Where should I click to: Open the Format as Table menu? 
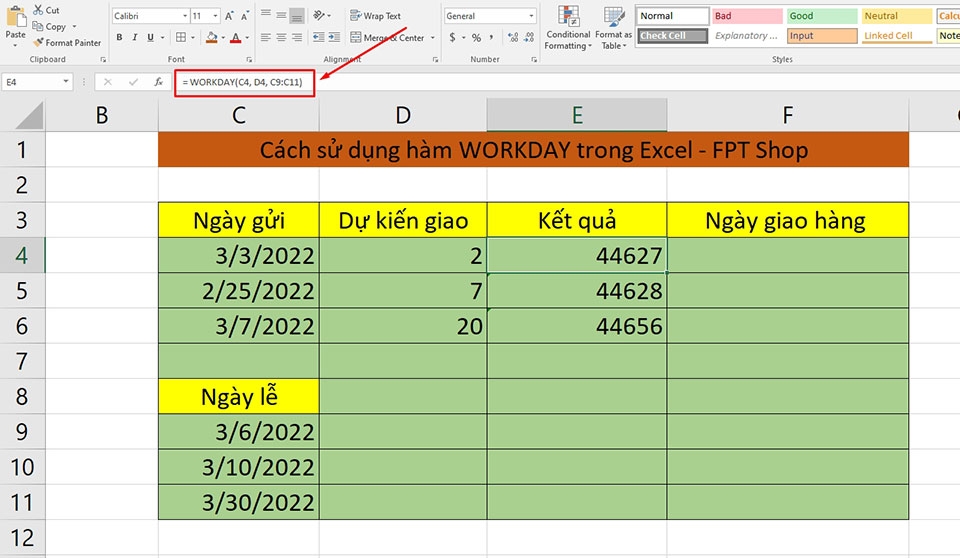pos(613,28)
